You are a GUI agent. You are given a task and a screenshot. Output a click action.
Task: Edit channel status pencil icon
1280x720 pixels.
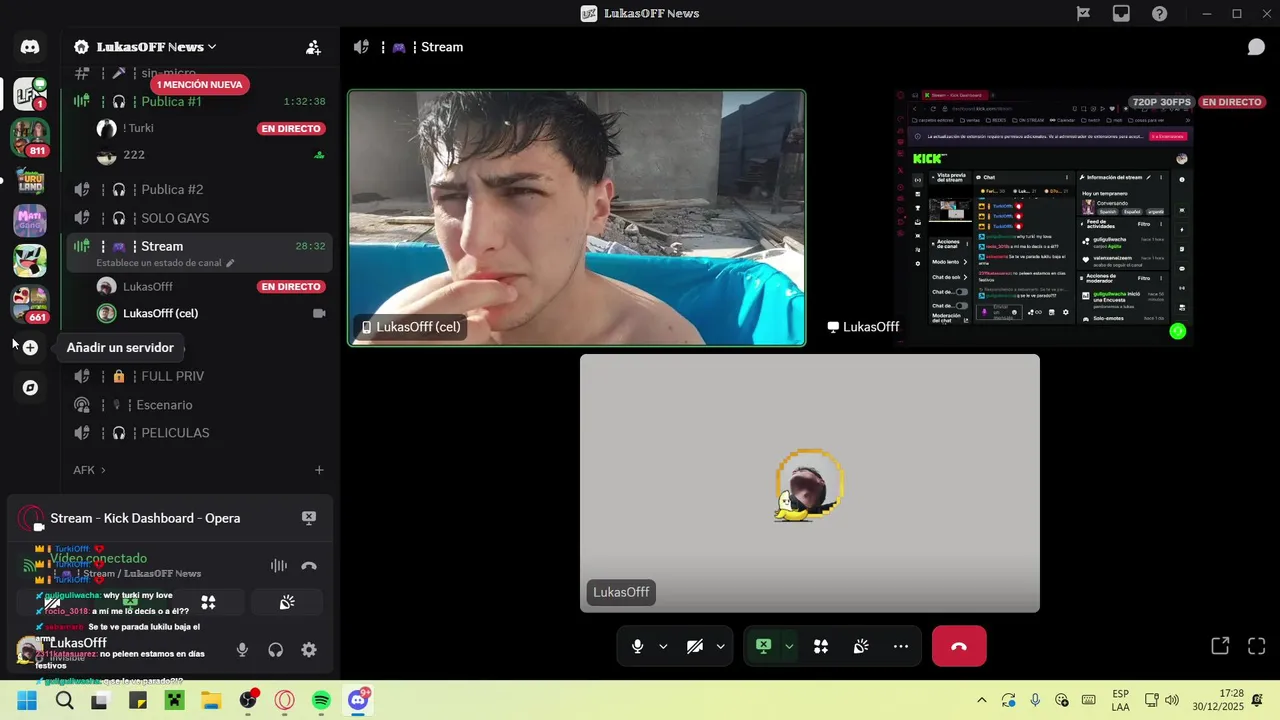[230, 263]
